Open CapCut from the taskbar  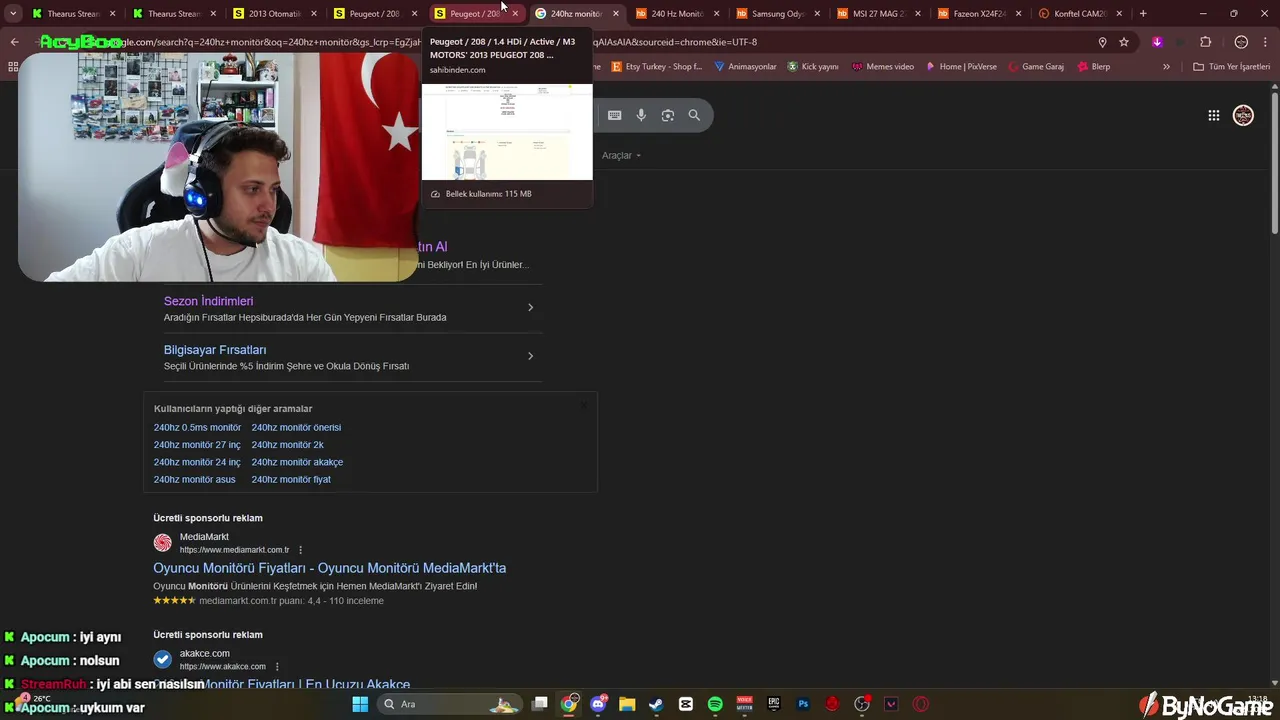coord(686,704)
